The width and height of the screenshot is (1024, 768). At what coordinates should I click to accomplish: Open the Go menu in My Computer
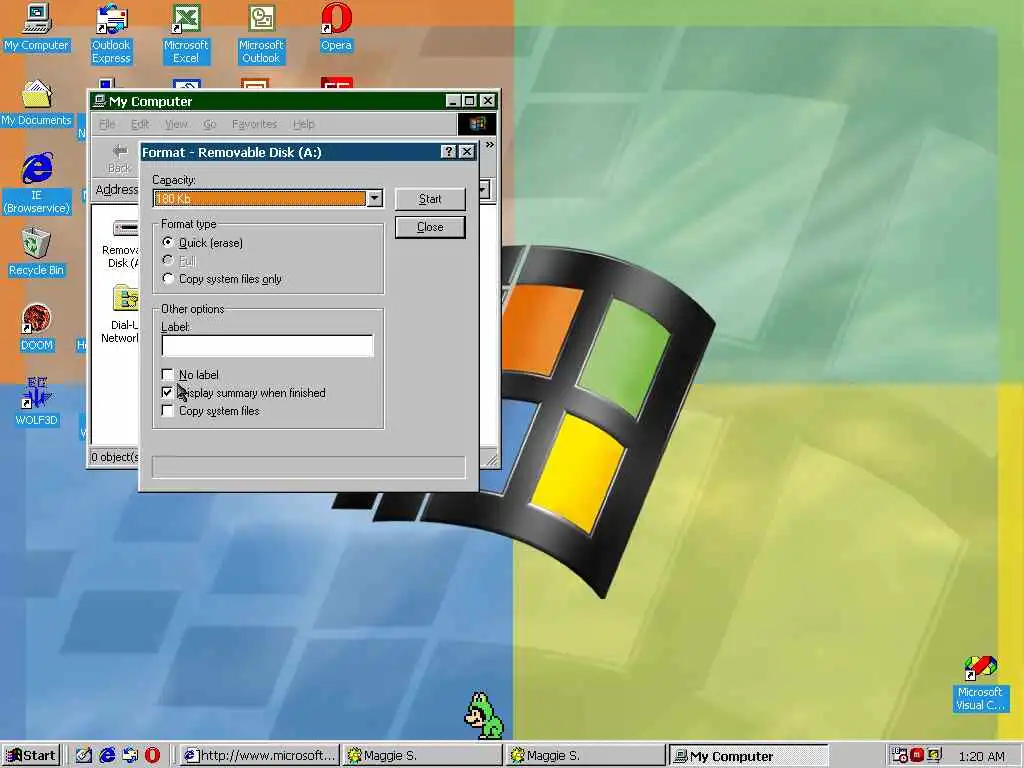(x=210, y=124)
